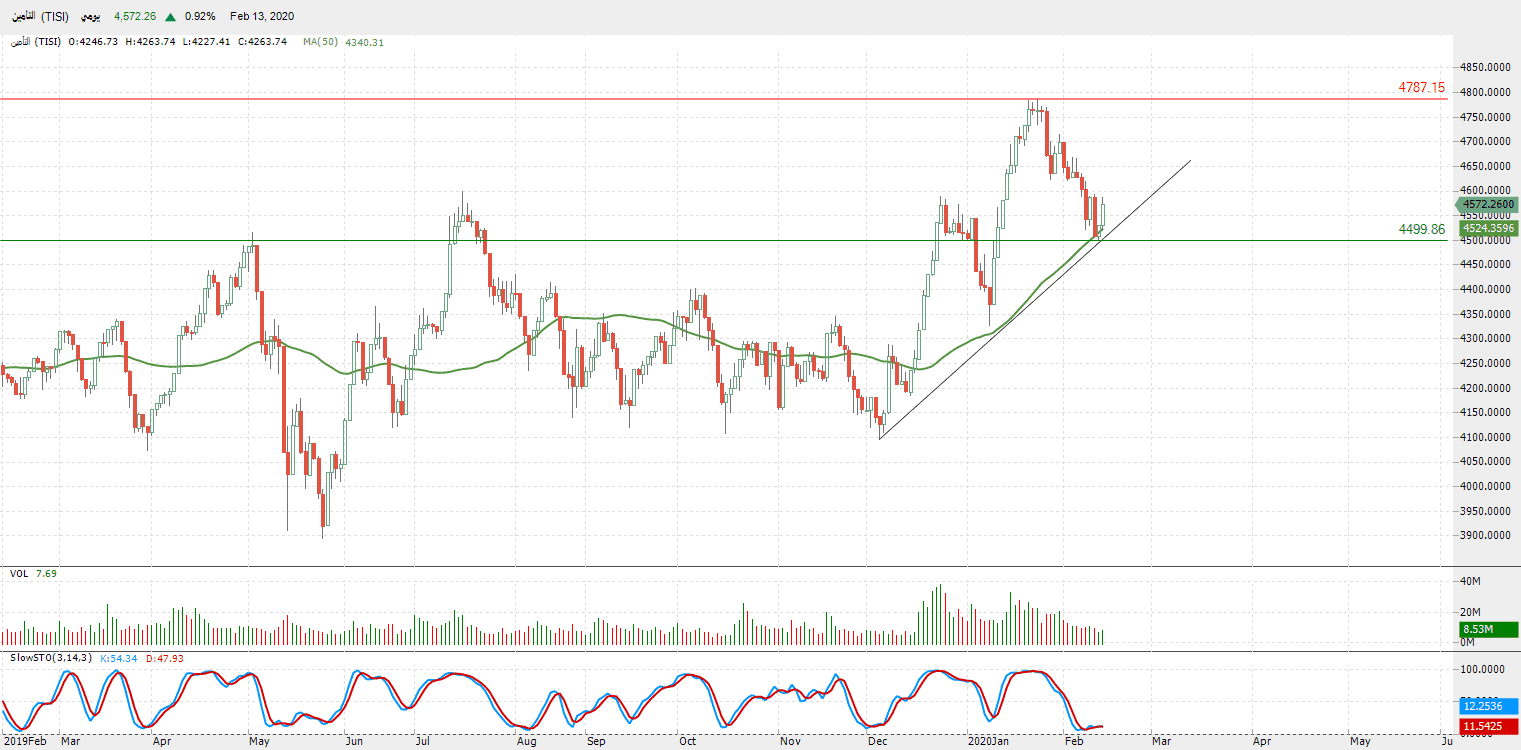Click the 4700.0000 price axis label

1484,141
